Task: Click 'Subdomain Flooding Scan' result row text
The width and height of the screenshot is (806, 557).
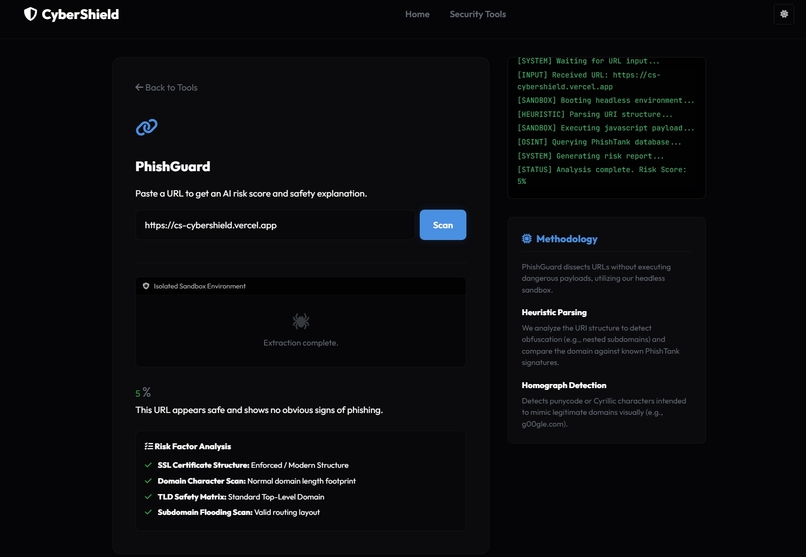Action: point(239,512)
